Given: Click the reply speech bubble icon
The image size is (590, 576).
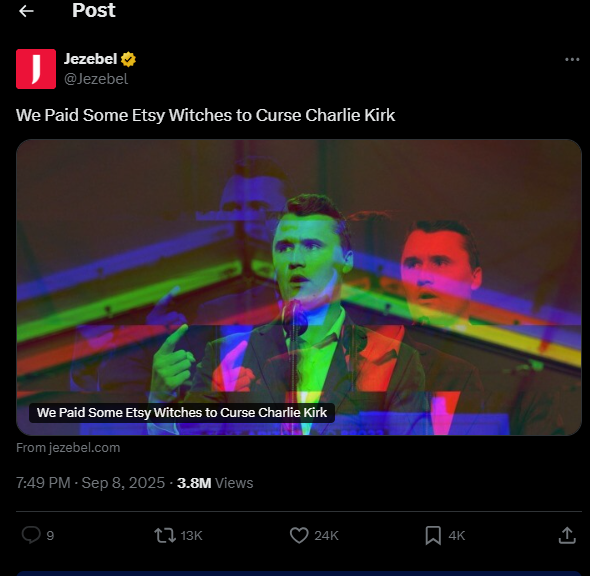Looking at the screenshot, I should 31,535.
